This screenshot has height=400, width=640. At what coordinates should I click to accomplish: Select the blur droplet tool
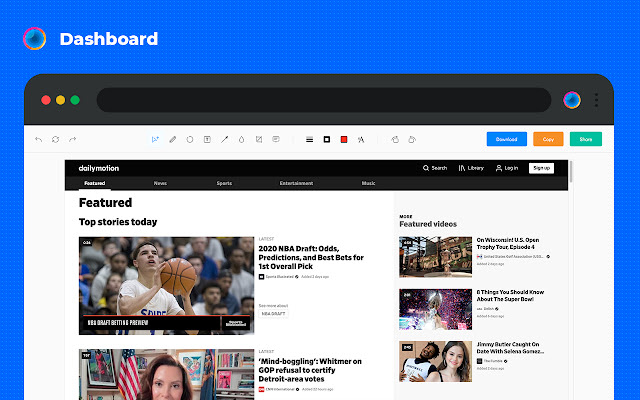point(242,140)
